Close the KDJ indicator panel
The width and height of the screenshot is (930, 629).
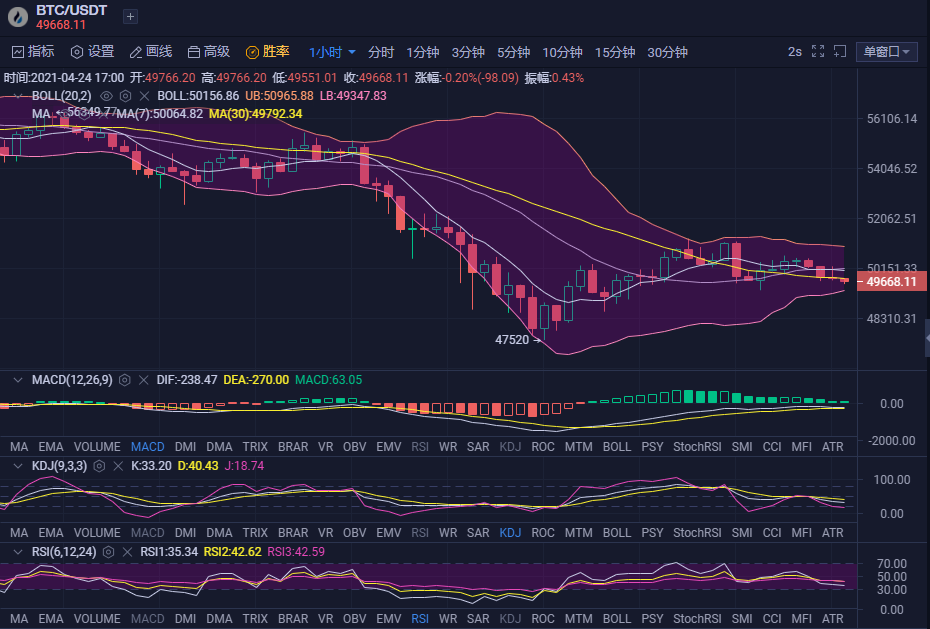tap(118, 466)
